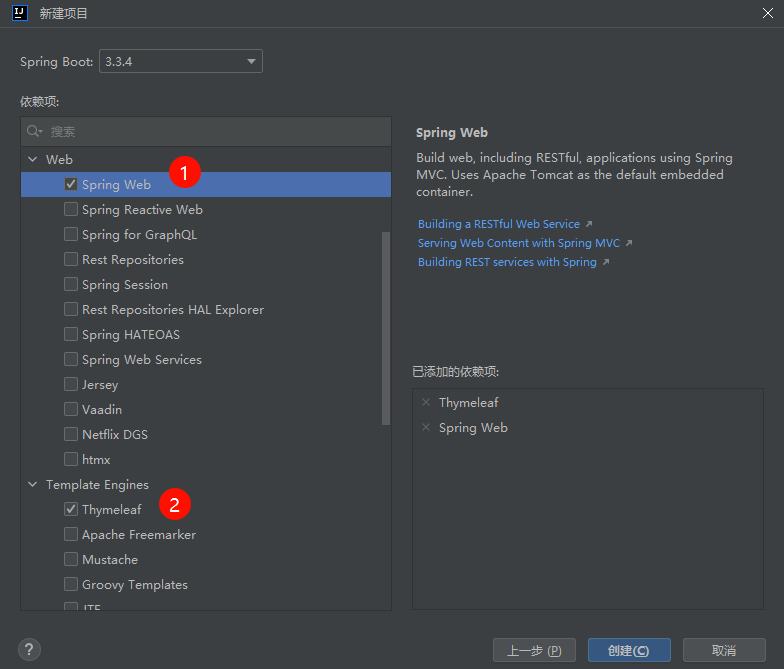Tick the Spring HATEOAS checkbox
This screenshot has height=669, width=784.
click(x=71, y=334)
